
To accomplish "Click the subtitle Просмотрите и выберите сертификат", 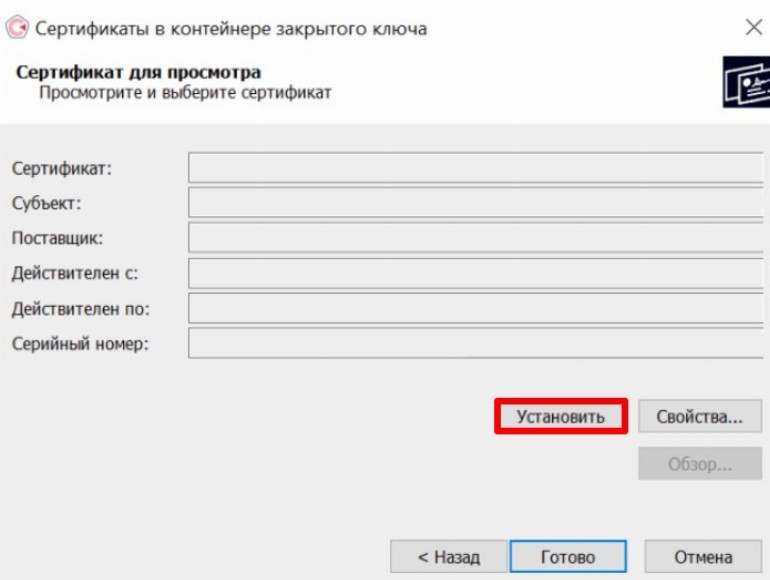I will [185, 93].
